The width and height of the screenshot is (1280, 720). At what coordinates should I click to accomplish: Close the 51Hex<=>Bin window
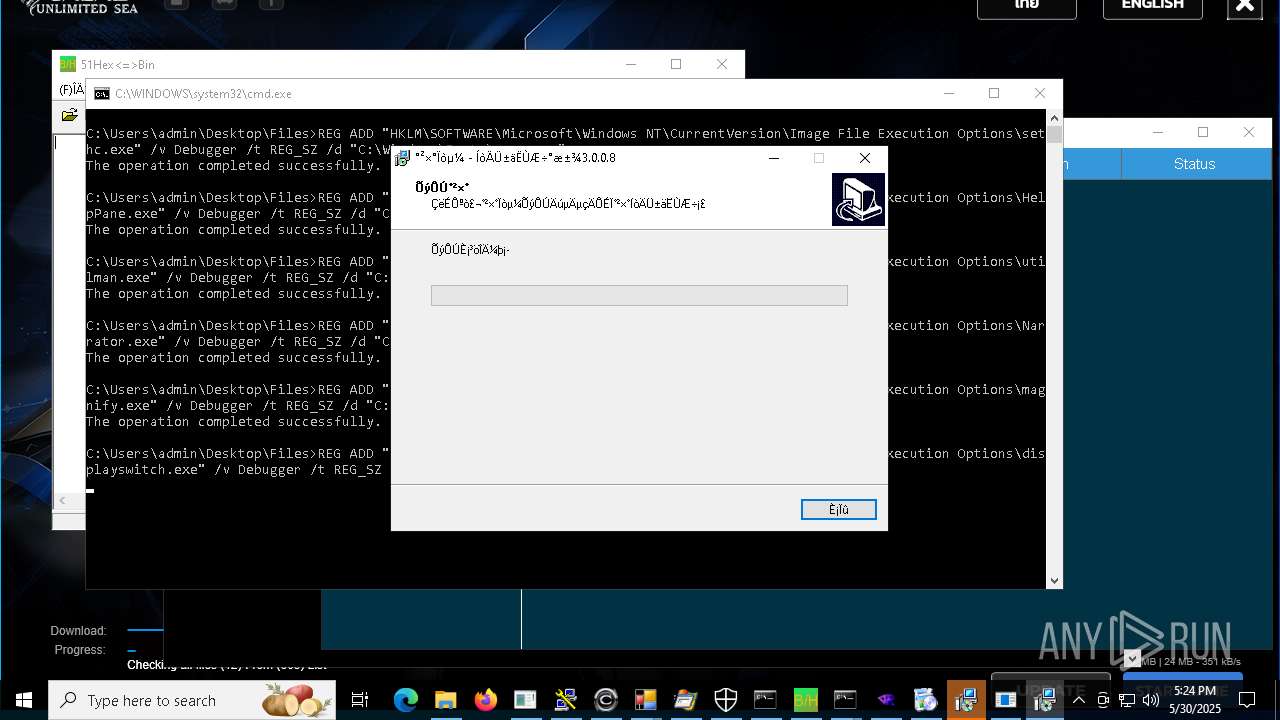[x=722, y=64]
